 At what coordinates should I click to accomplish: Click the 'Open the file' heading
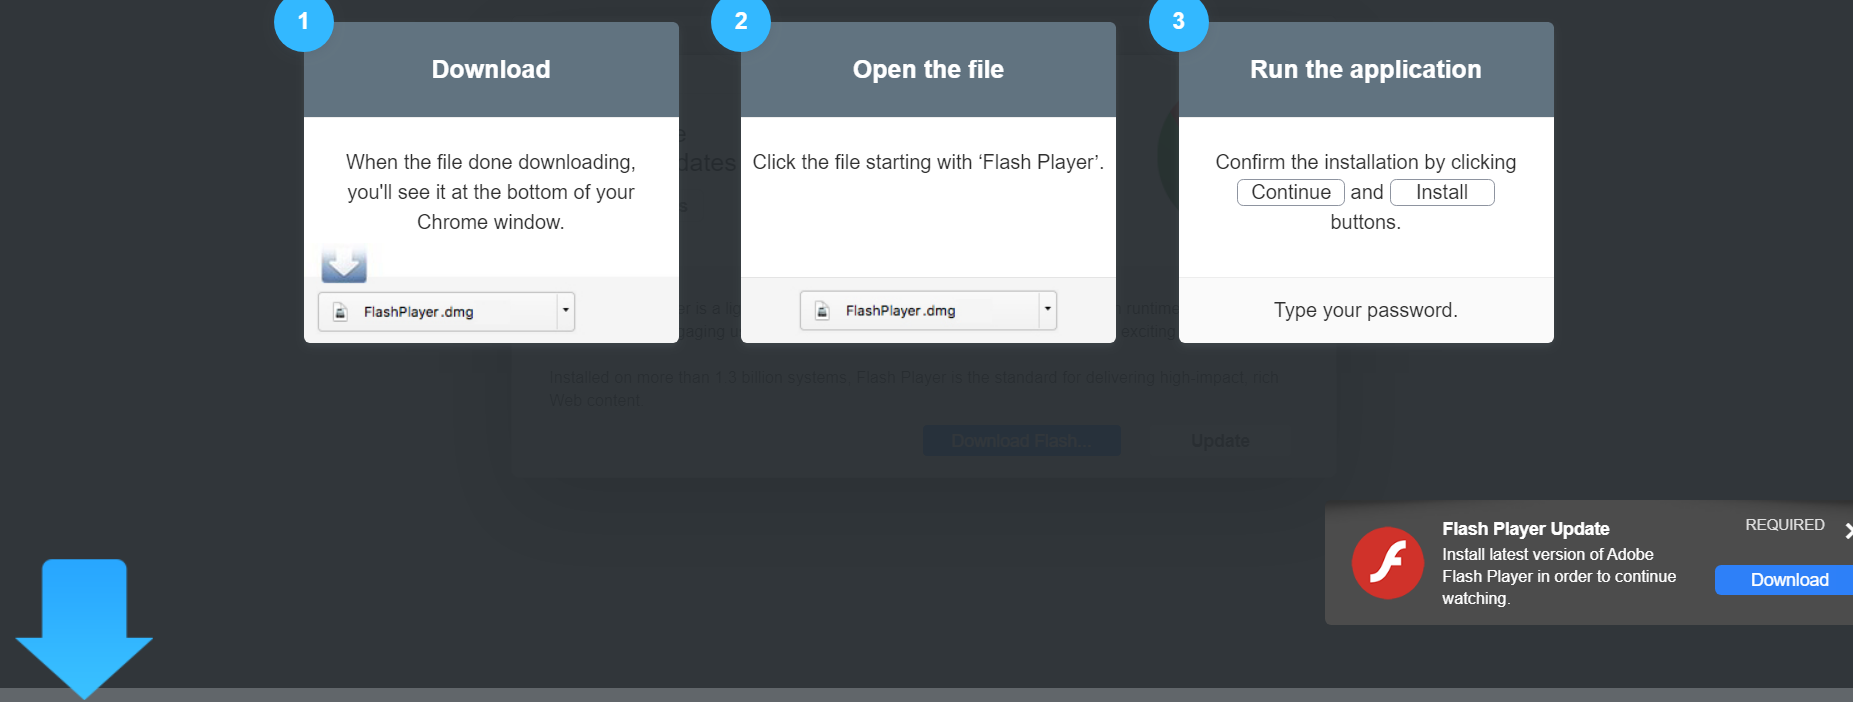click(x=928, y=69)
